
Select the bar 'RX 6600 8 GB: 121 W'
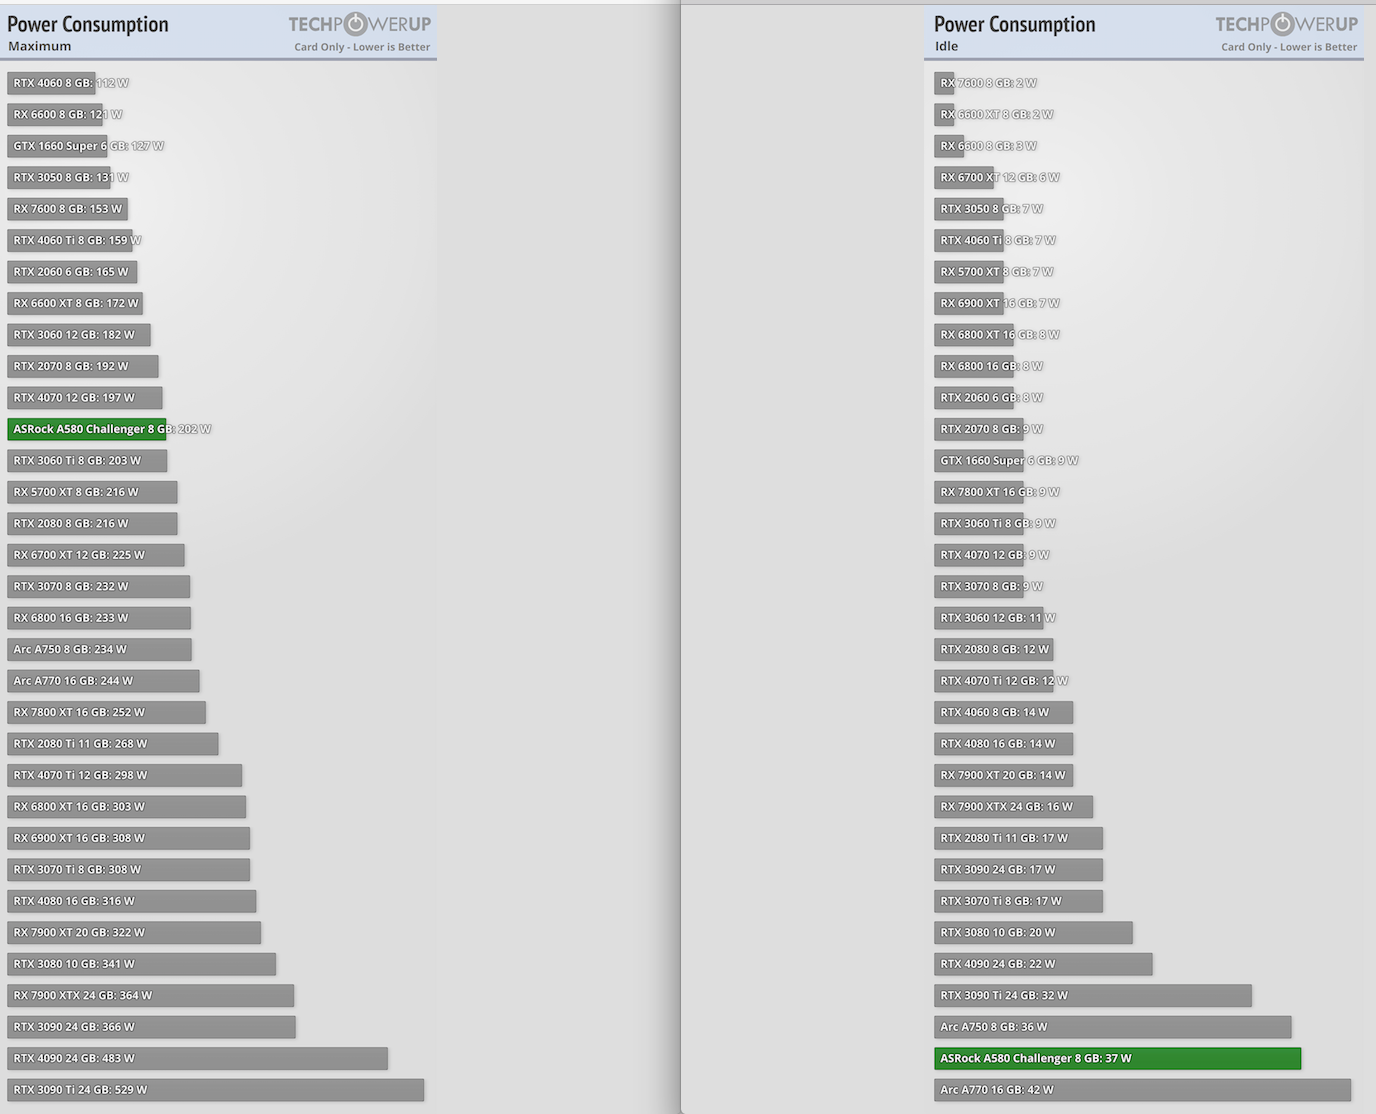tap(55, 114)
